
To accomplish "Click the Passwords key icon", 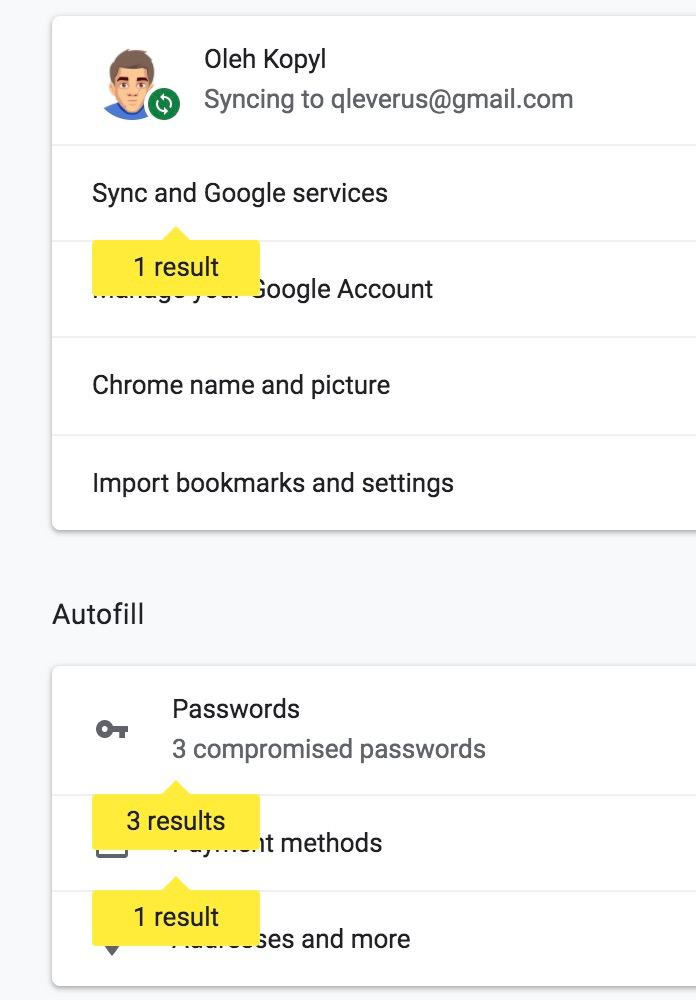I will pyautogui.click(x=112, y=729).
